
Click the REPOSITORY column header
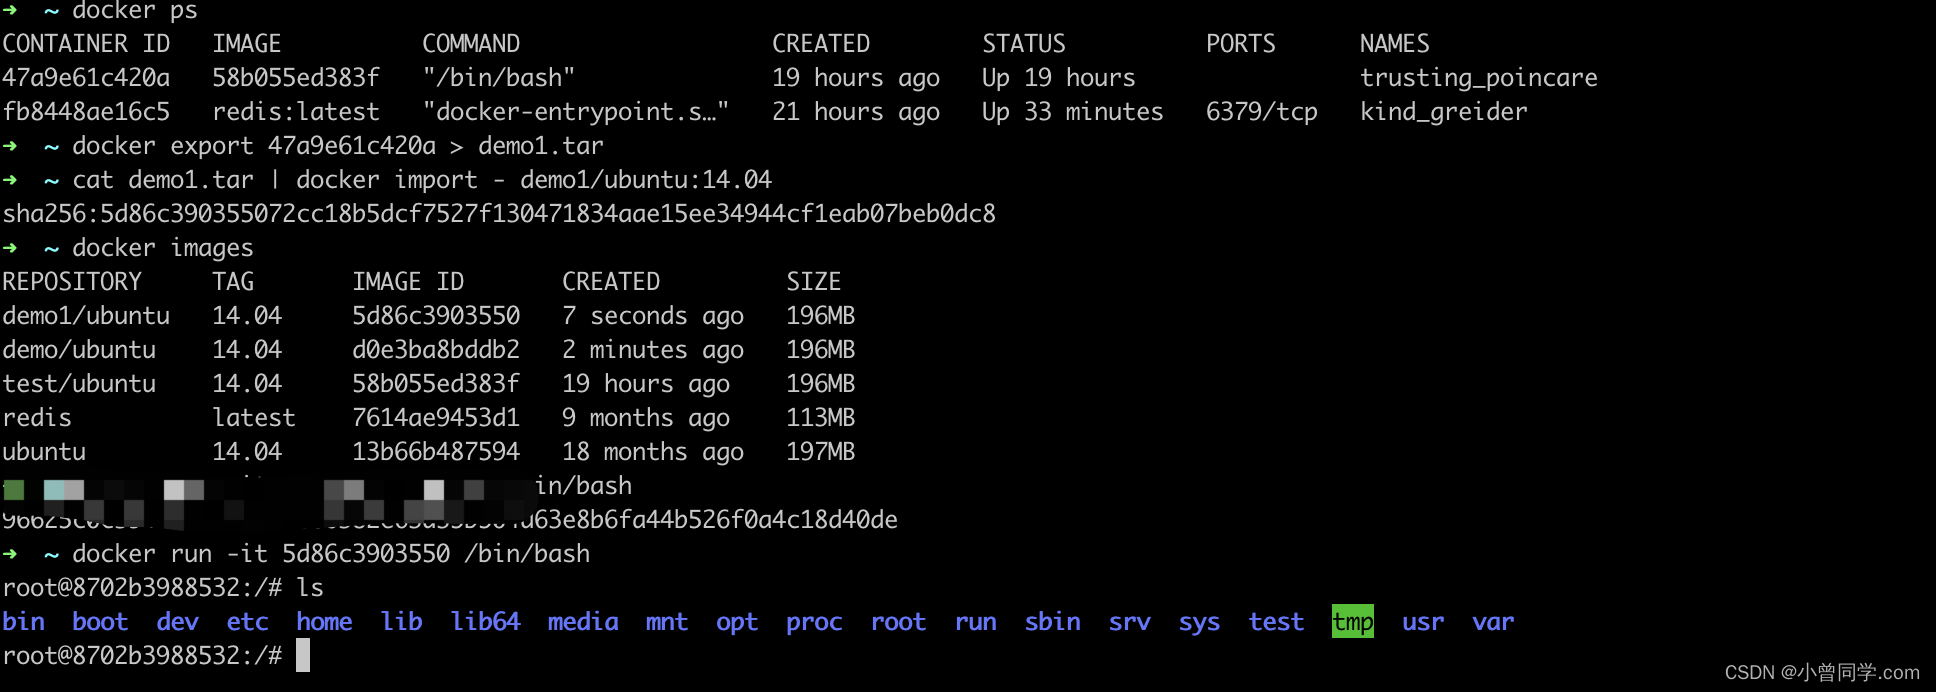tap(72, 282)
